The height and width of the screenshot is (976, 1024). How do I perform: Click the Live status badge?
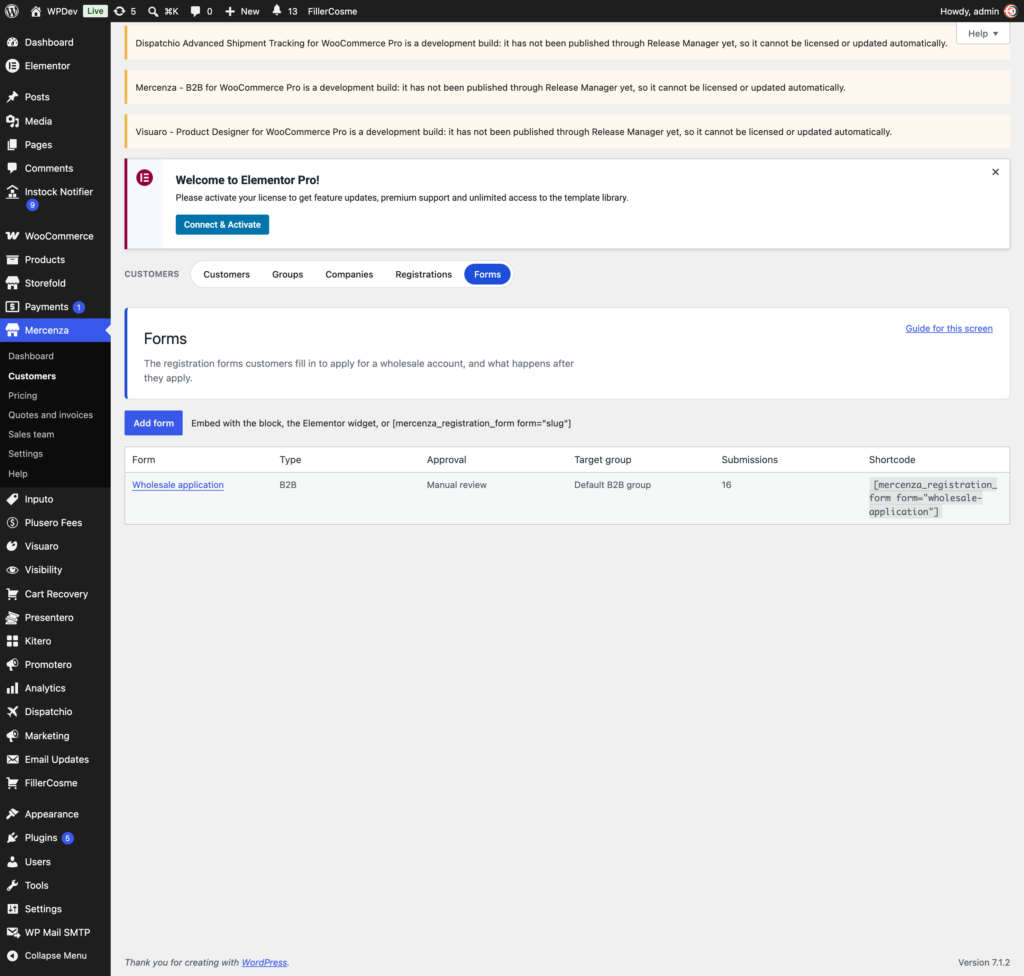tap(95, 11)
